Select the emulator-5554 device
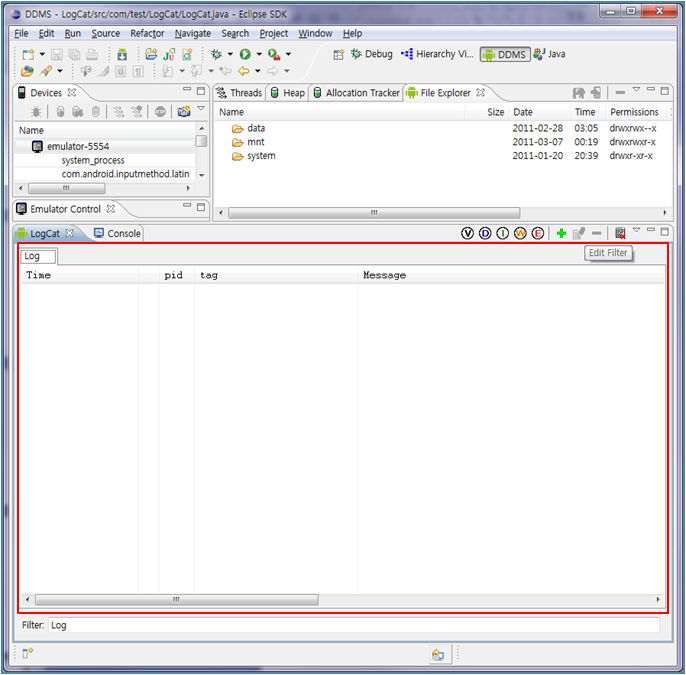The image size is (686, 675). [x=78, y=147]
